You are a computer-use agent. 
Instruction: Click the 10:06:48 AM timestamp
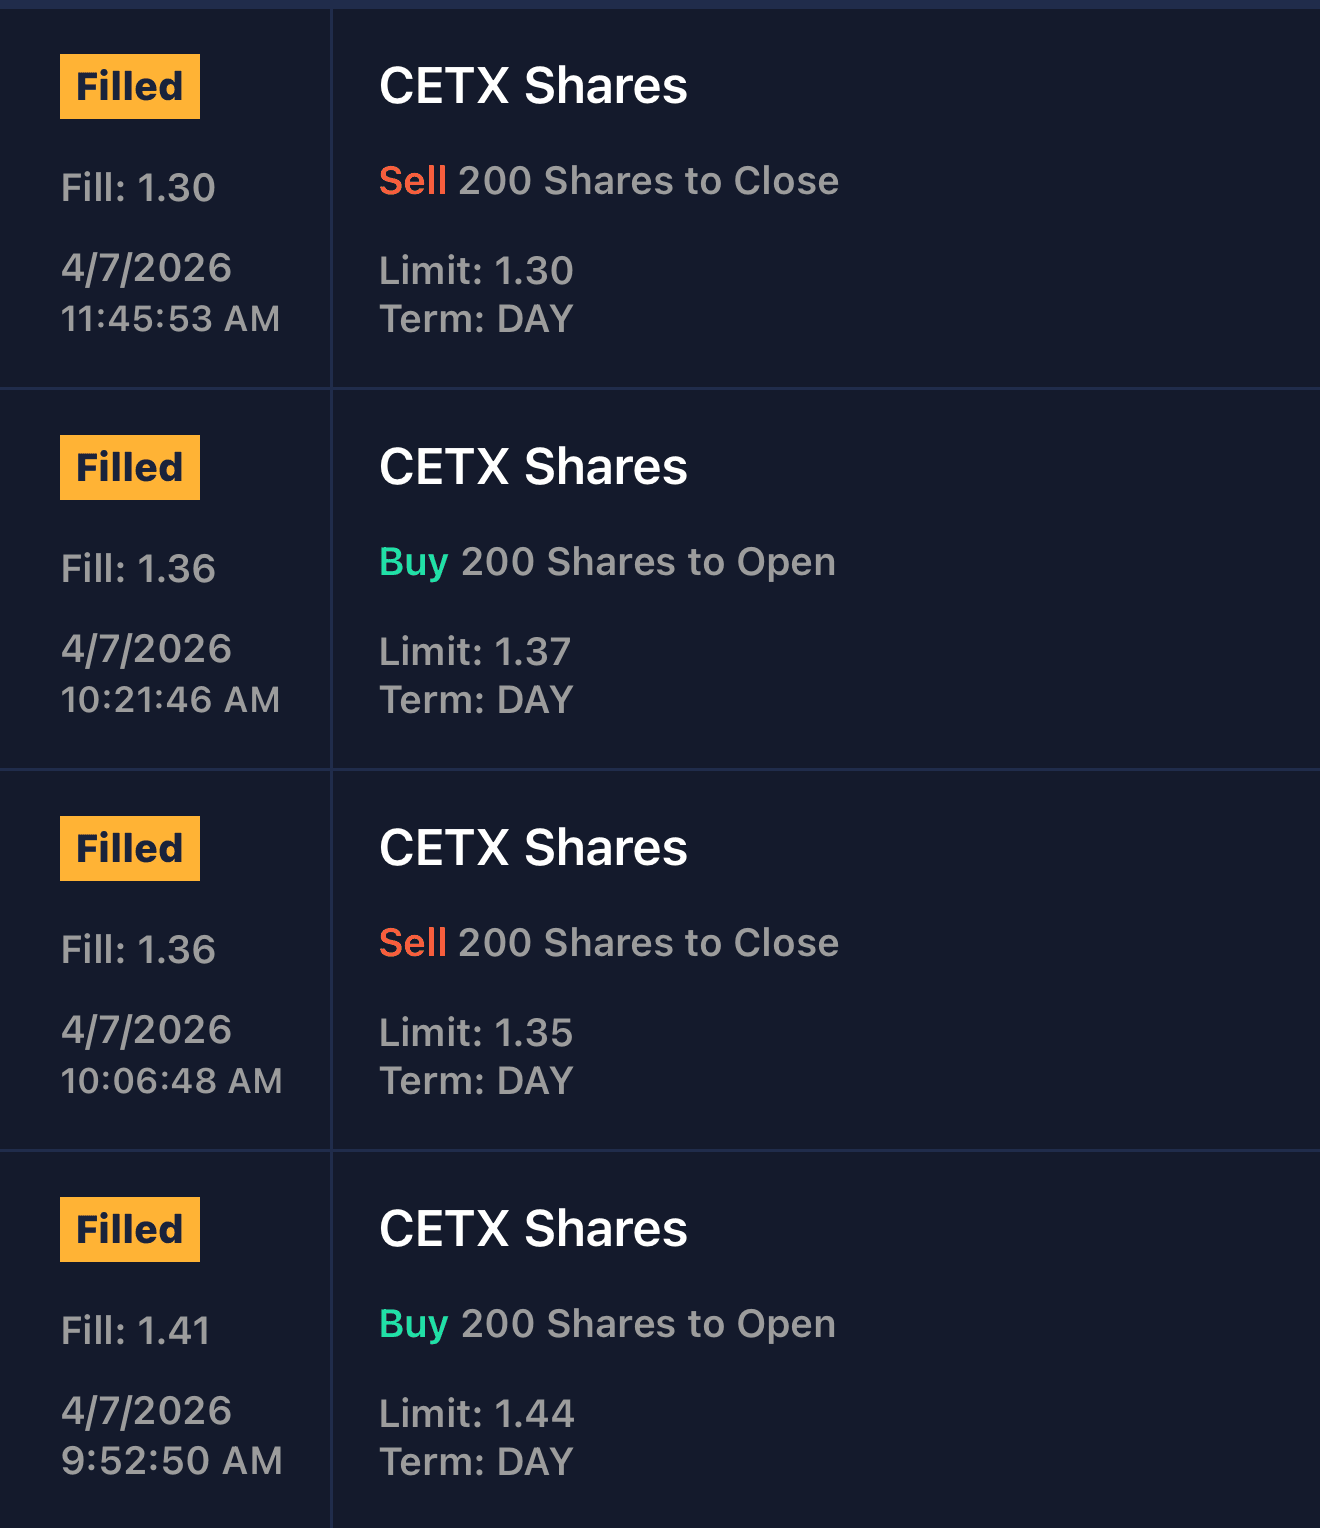pyautogui.click(x=171, y=1081)
